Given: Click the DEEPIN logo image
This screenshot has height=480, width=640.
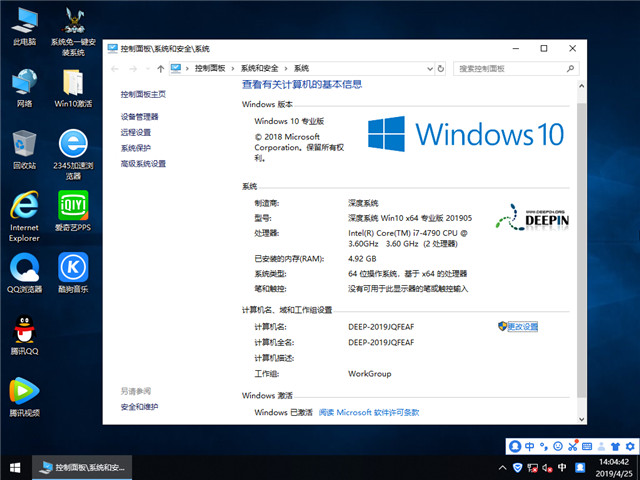Looking at the screenshot, I should coord(532,218).
